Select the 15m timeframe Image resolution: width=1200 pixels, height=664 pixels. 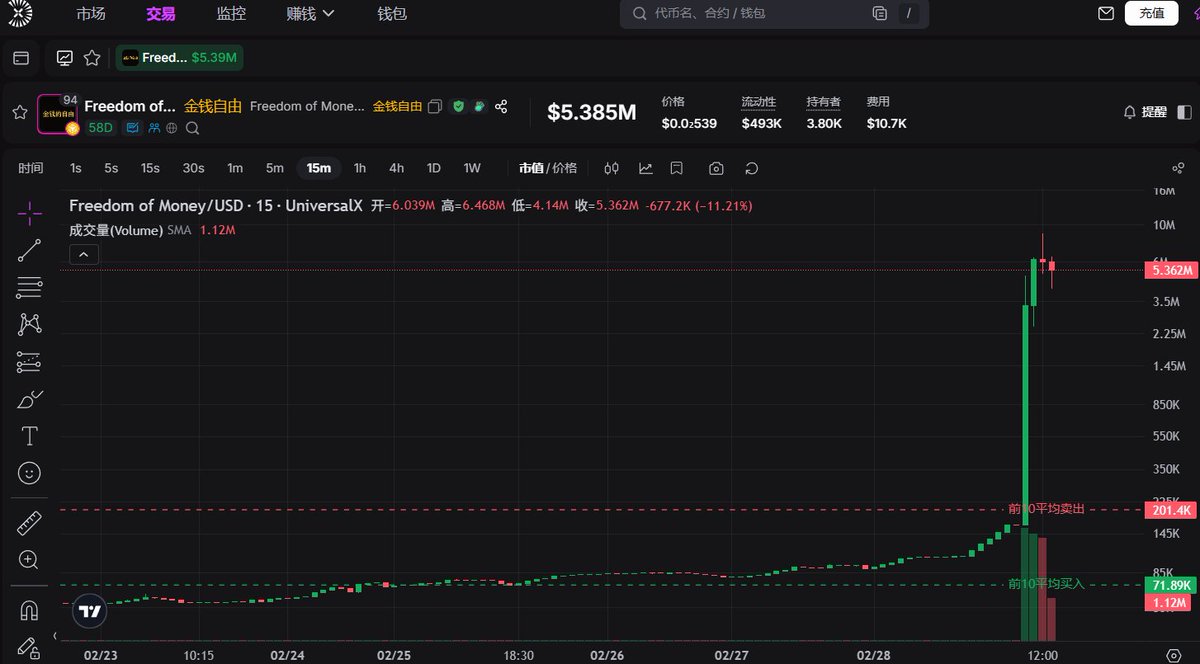pos(319,168)
